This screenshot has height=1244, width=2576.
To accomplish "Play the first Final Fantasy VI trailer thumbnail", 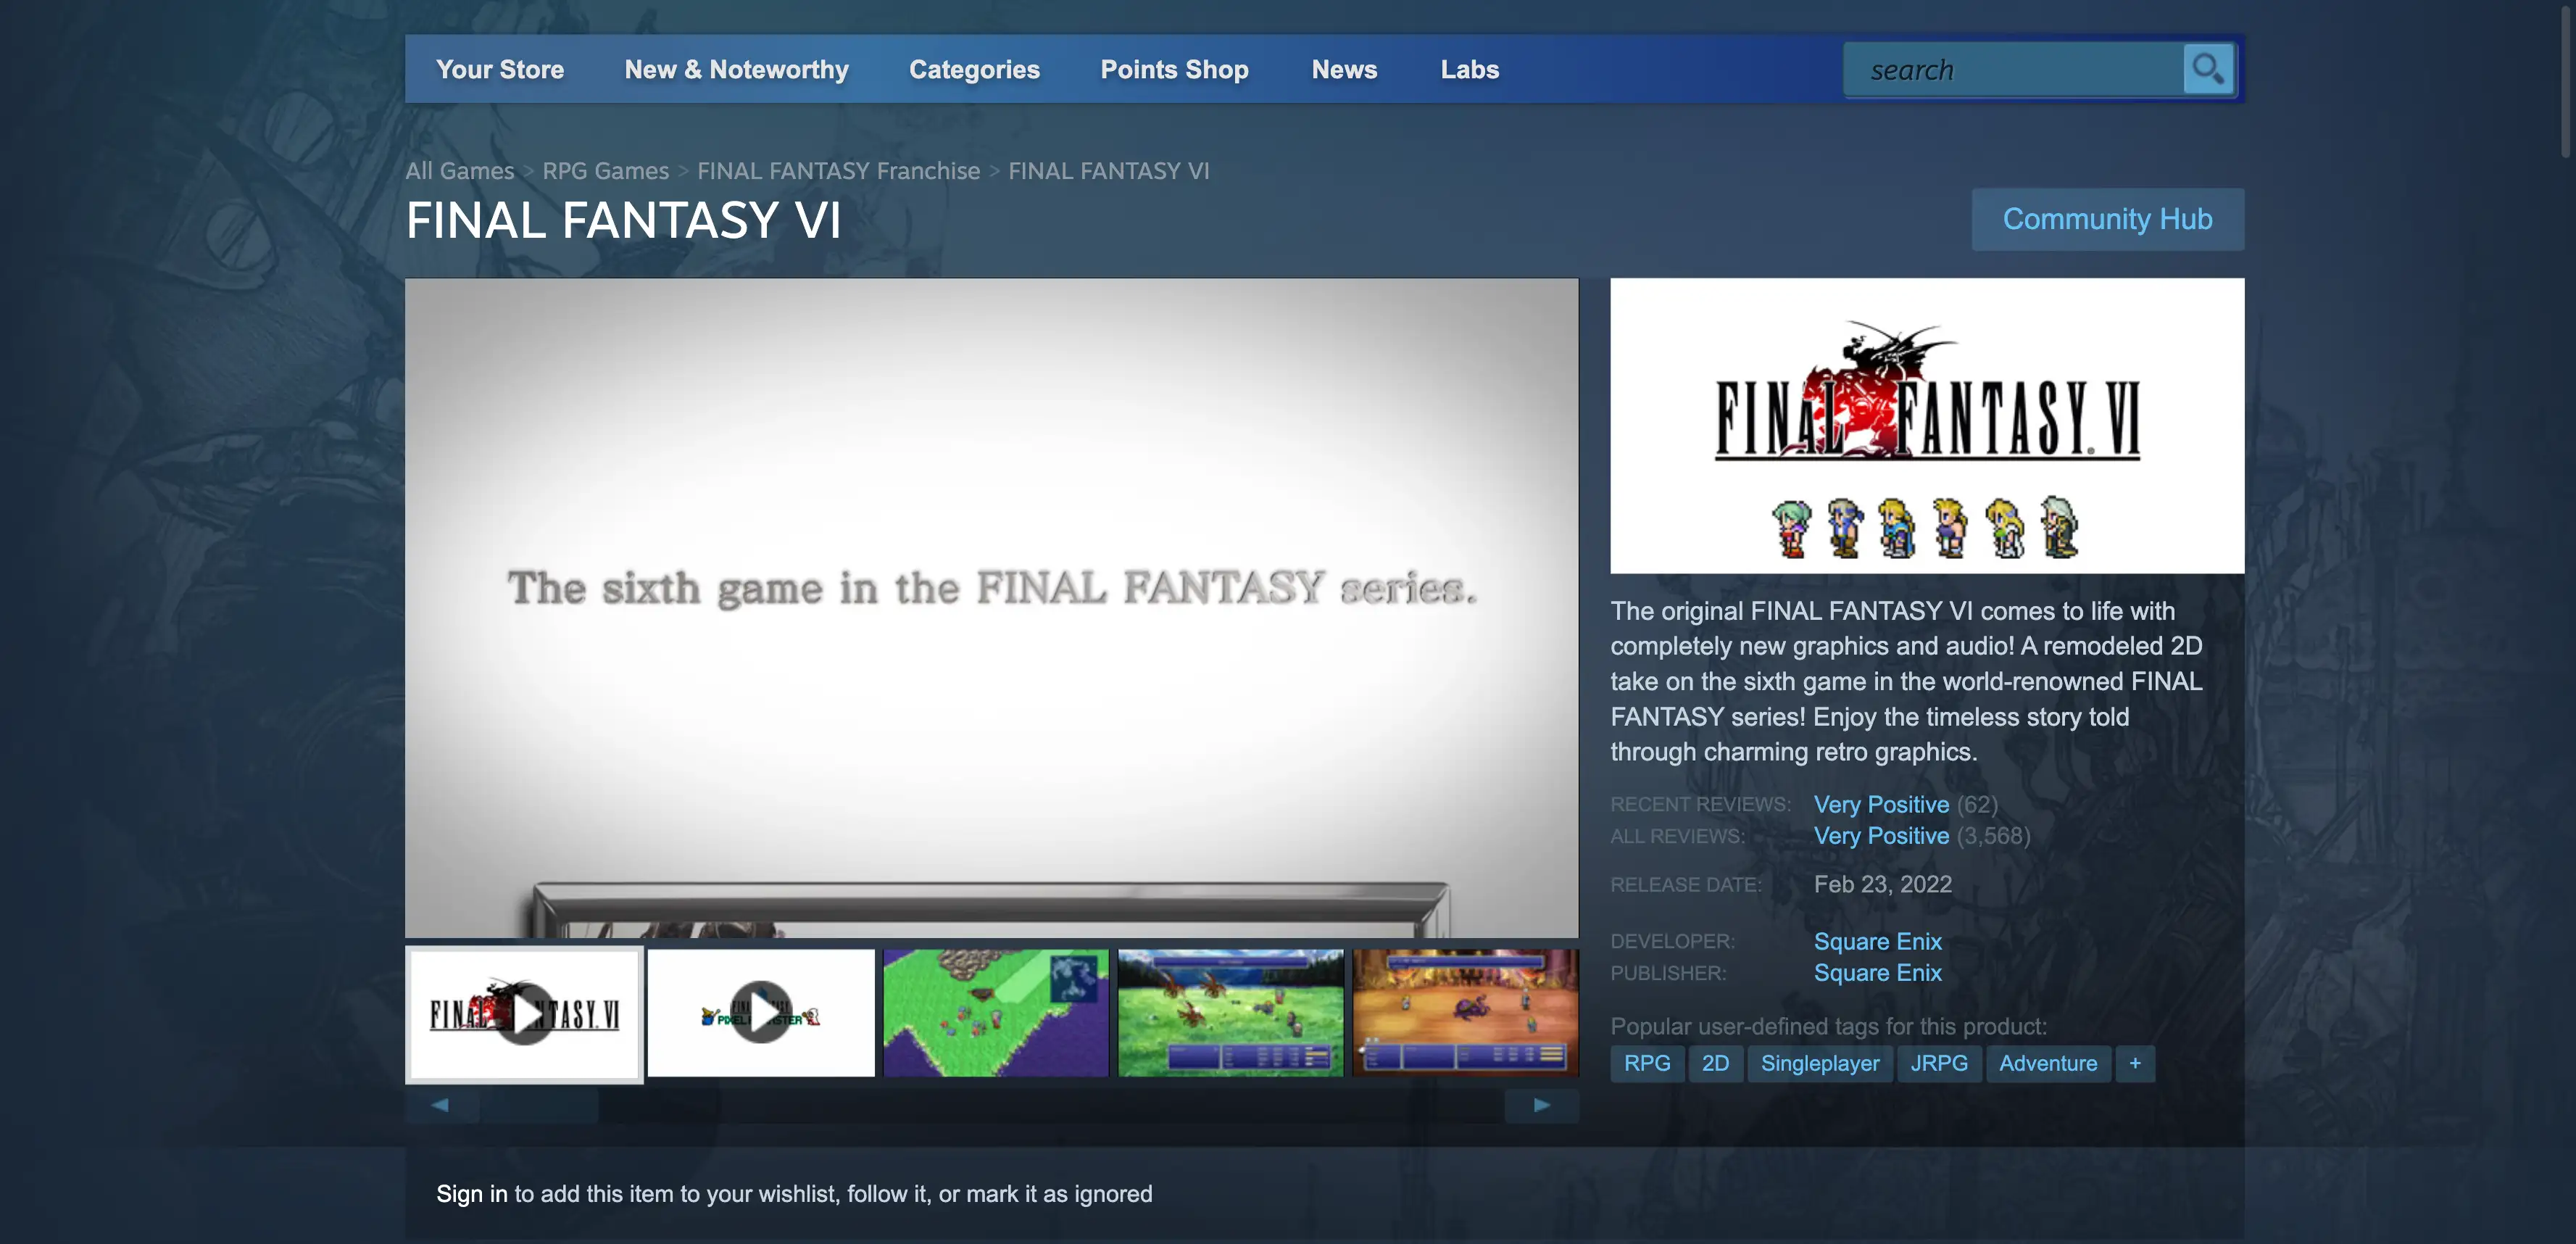I will [524, 1014].
